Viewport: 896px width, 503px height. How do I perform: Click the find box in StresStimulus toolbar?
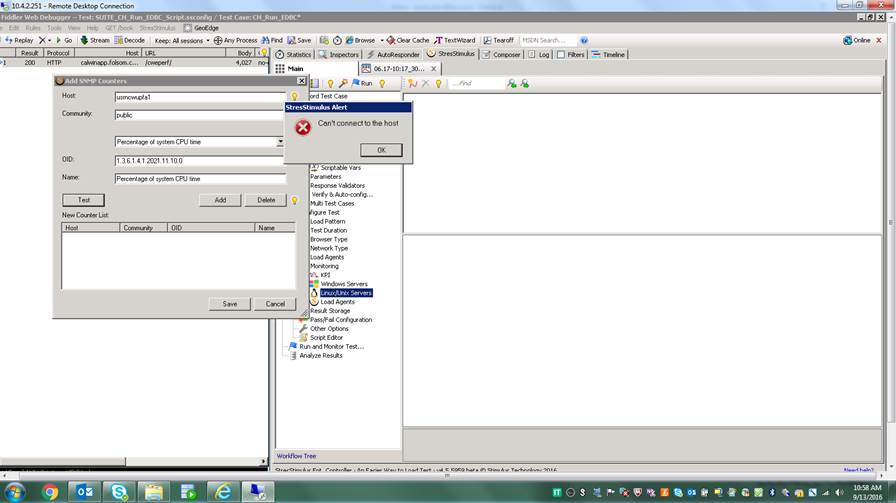click(x=477, y=83)
